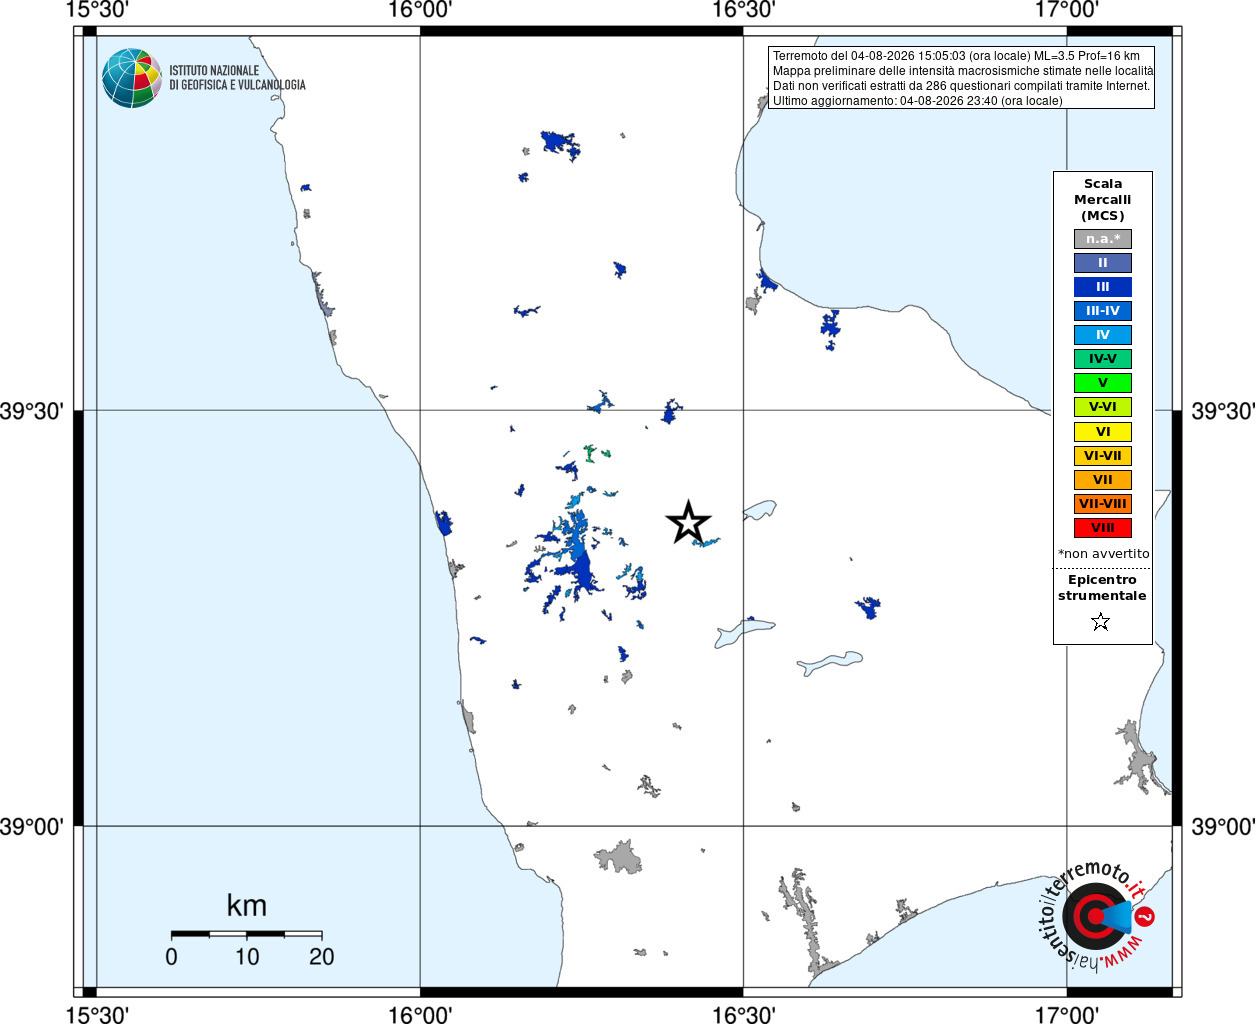Click the bottom 16°30' longitude label
Screen dimensions: 1255x1024
[743, 1014]
